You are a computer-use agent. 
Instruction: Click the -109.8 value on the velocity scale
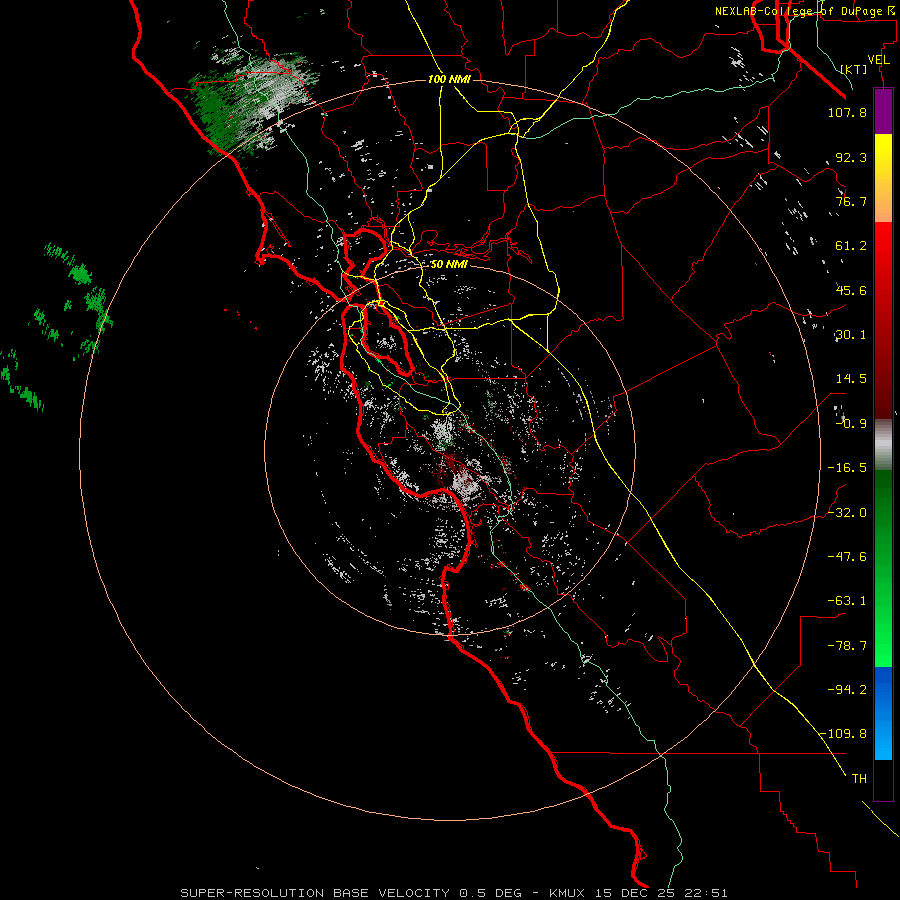(843, 734)
